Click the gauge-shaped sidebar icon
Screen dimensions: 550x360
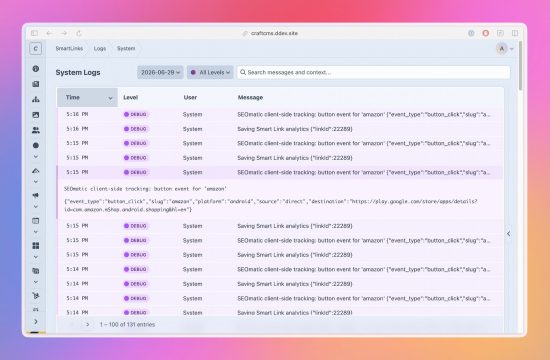click(x=36, y=171)
